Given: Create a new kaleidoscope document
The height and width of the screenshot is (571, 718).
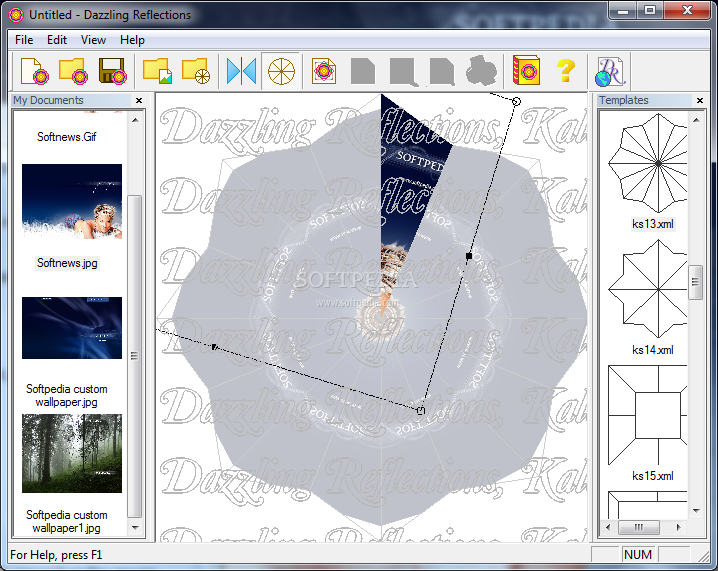Looking at the screenshot, I should 35,71.
